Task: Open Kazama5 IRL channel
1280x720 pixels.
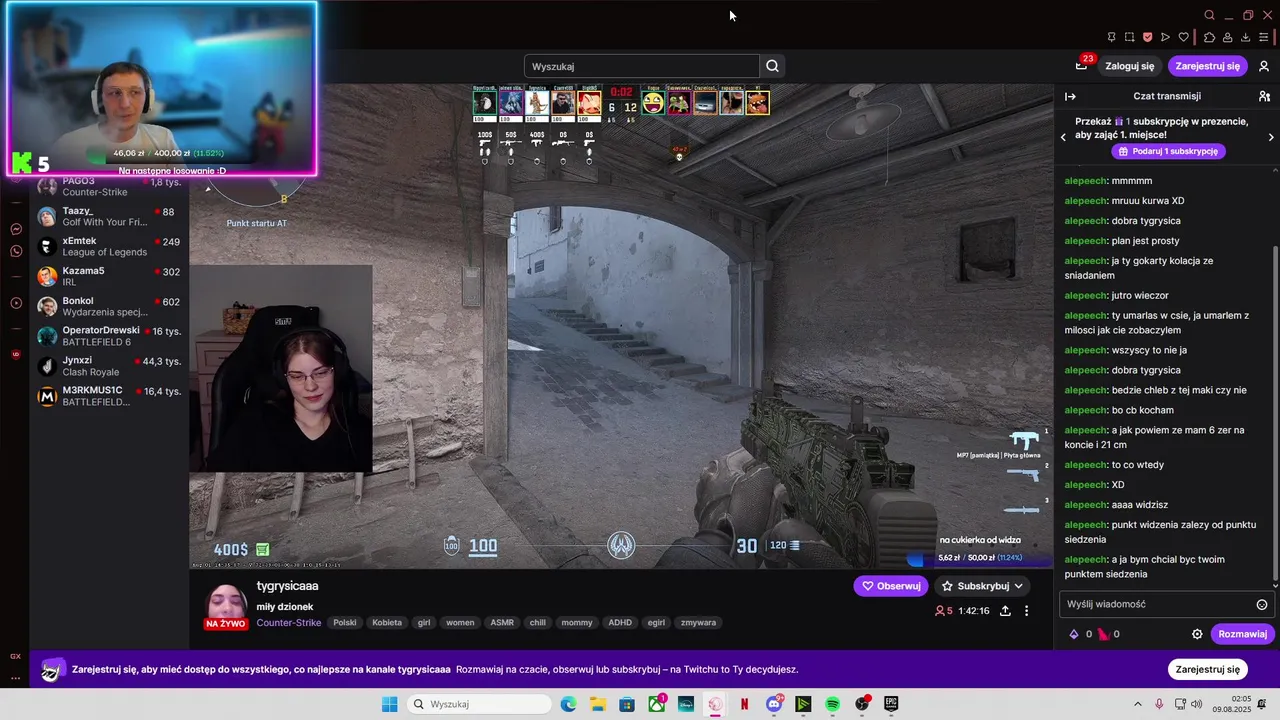Action: (109, 276)
